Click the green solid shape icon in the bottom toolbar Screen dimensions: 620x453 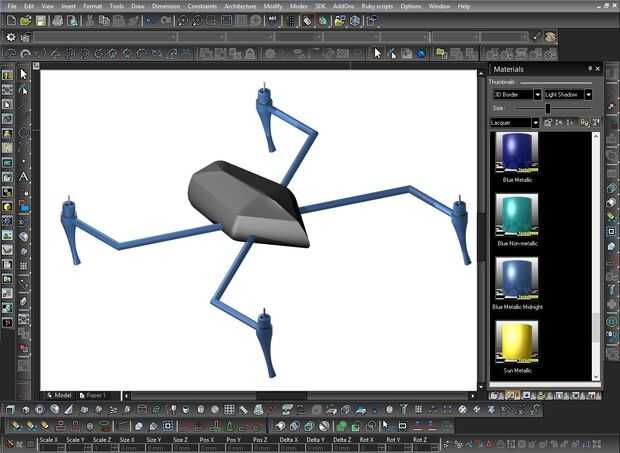point(341,426)
